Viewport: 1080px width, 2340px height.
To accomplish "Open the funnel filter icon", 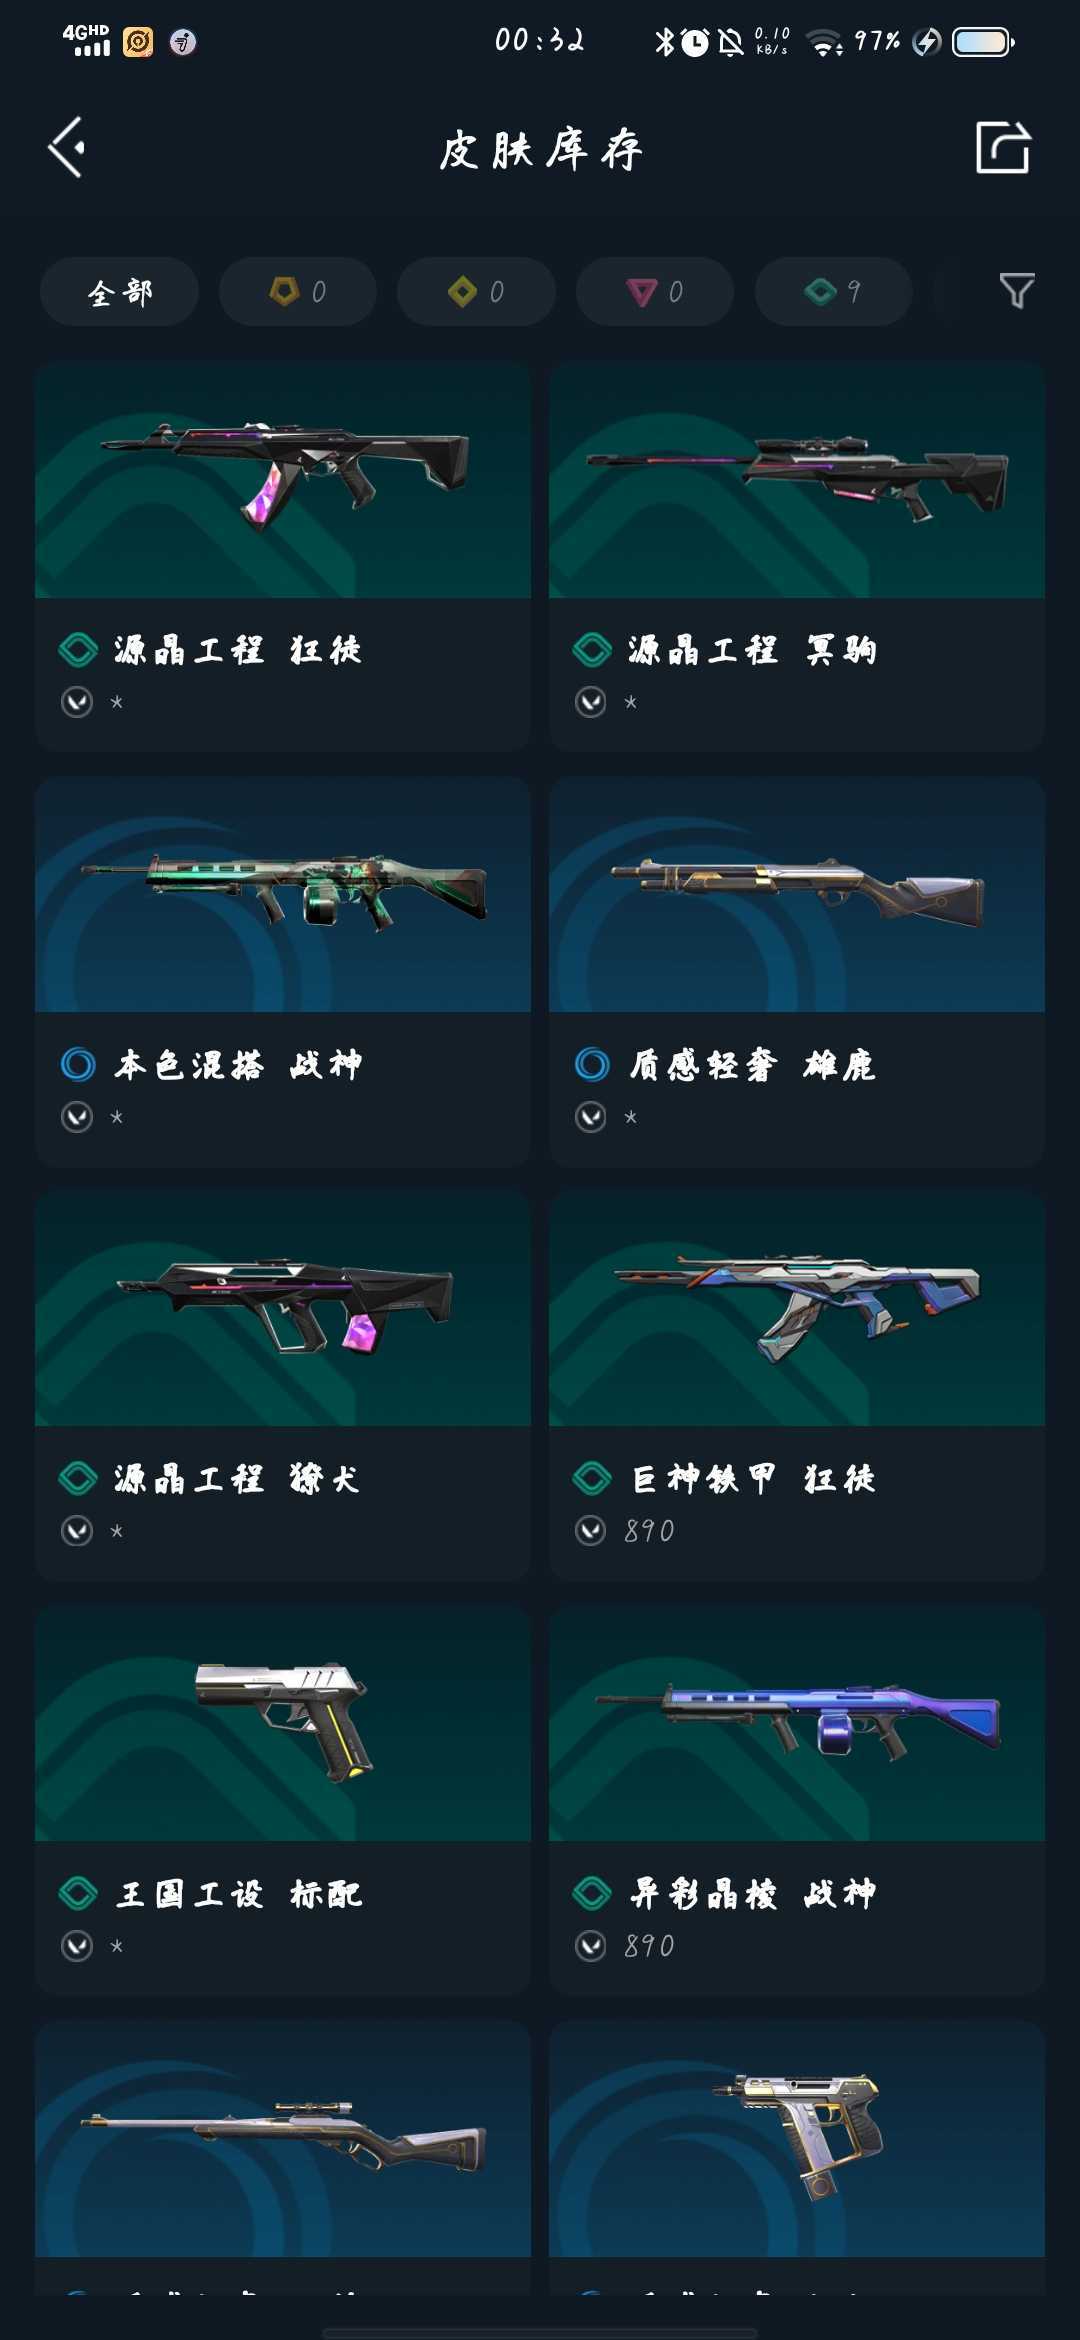I will 1017,291.
